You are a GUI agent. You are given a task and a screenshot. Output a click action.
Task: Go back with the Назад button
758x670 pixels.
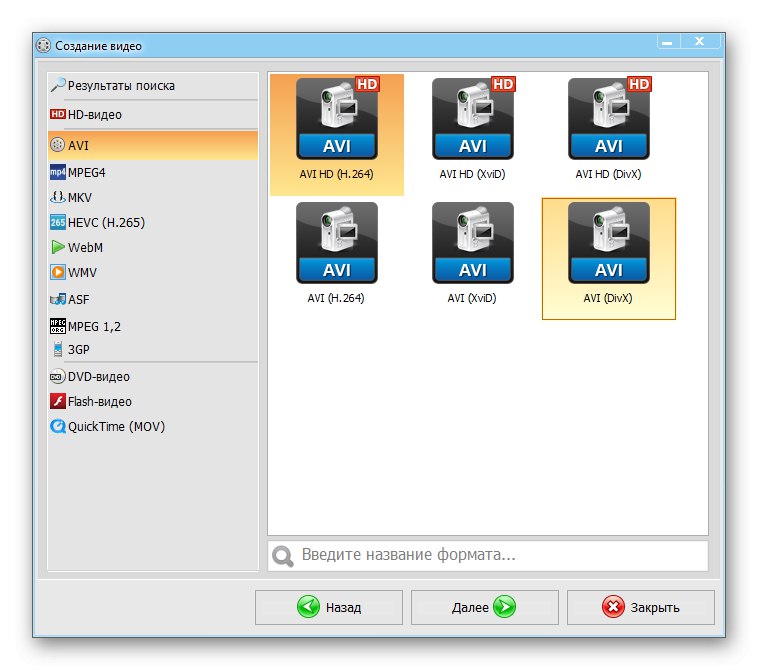[329, 607]
